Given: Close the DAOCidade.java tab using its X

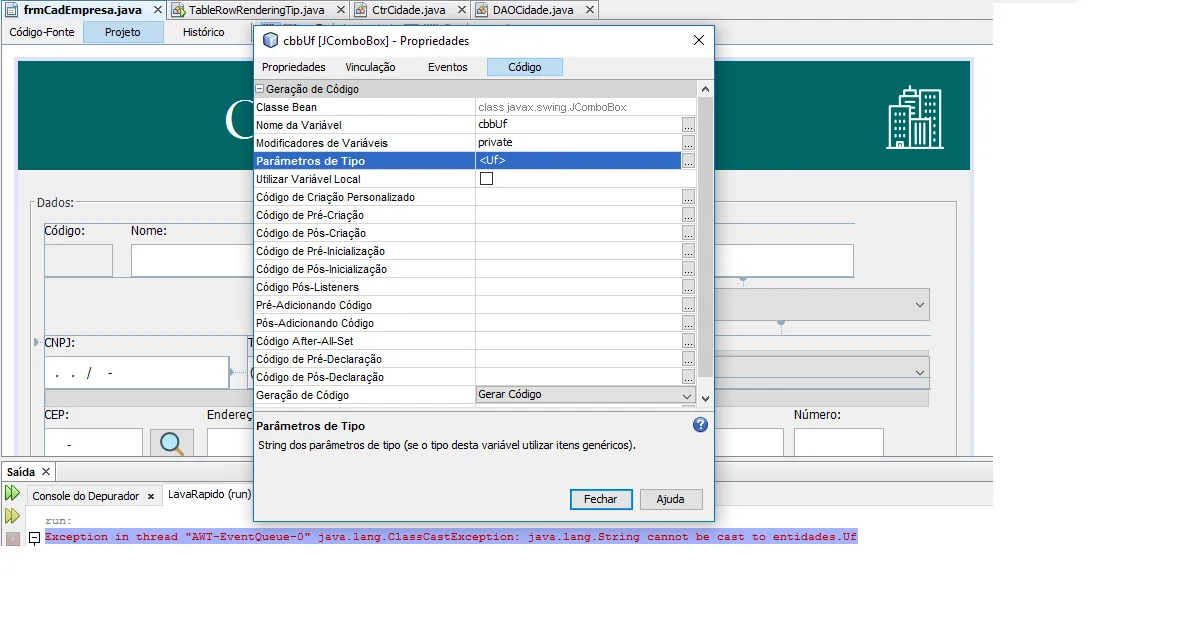Looking at the screenshot, I should [589, 10].
